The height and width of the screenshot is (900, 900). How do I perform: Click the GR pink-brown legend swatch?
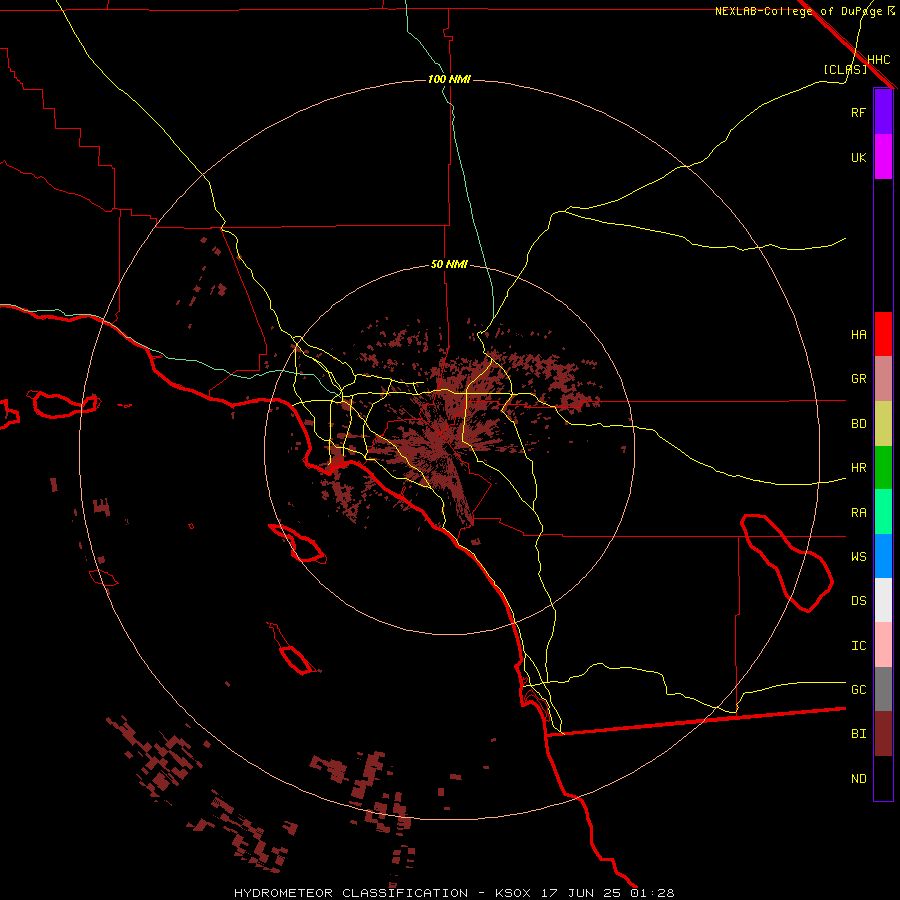pyautogui.click(x=883, y=379)
